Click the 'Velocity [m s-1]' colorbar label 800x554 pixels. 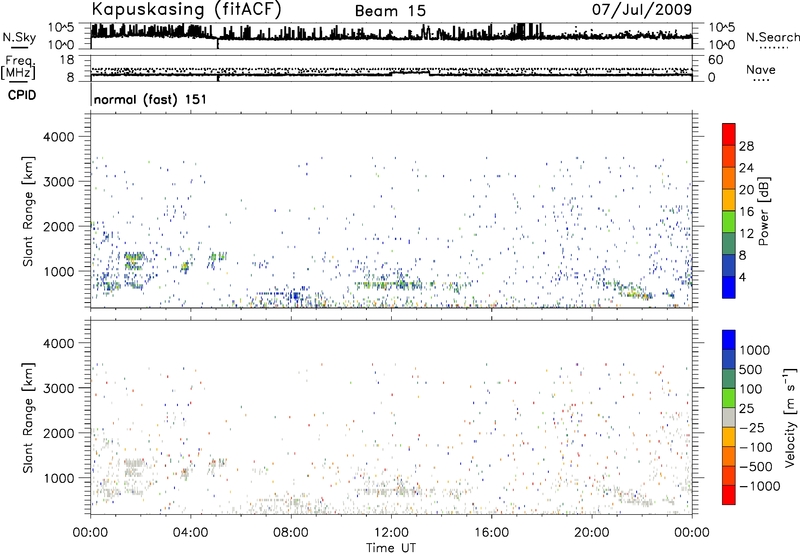[790, 417]
